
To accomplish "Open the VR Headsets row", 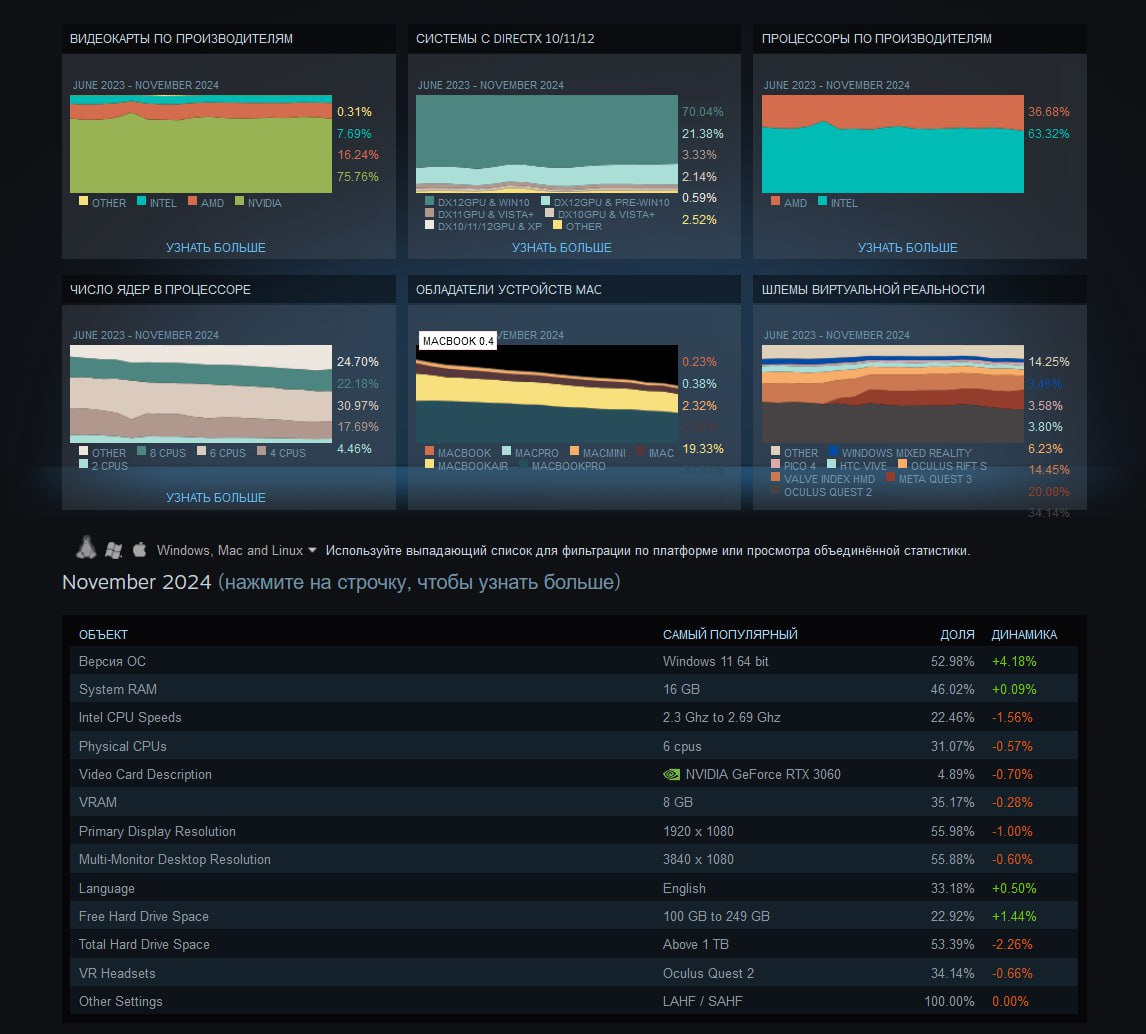I will [x=574, y=973].
